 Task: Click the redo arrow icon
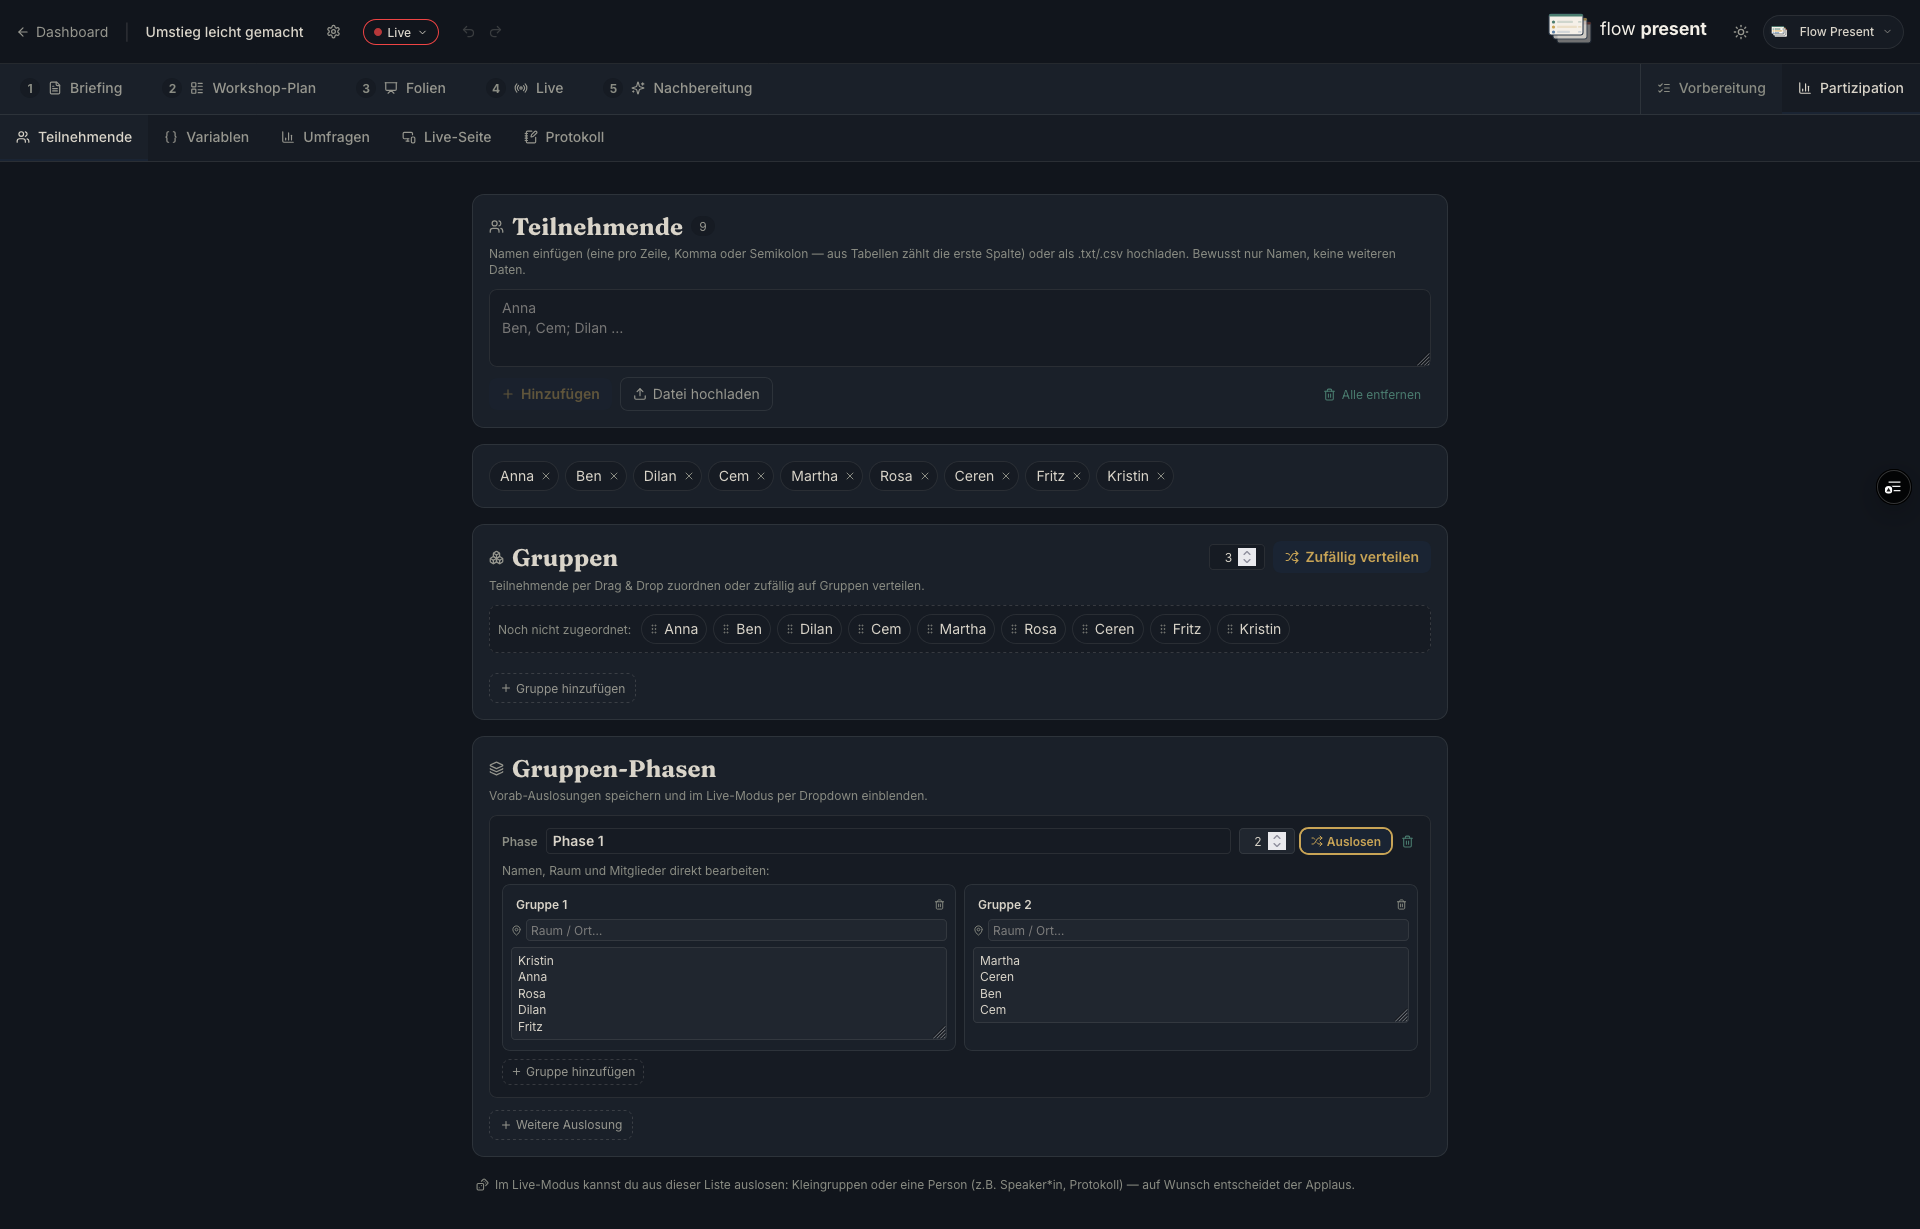495,32
